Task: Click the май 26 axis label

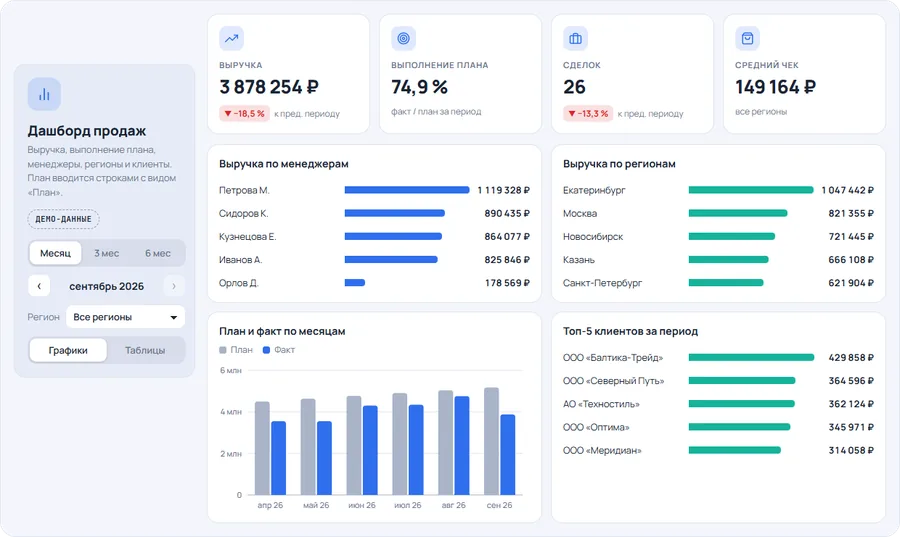Action: click(316, 505)
